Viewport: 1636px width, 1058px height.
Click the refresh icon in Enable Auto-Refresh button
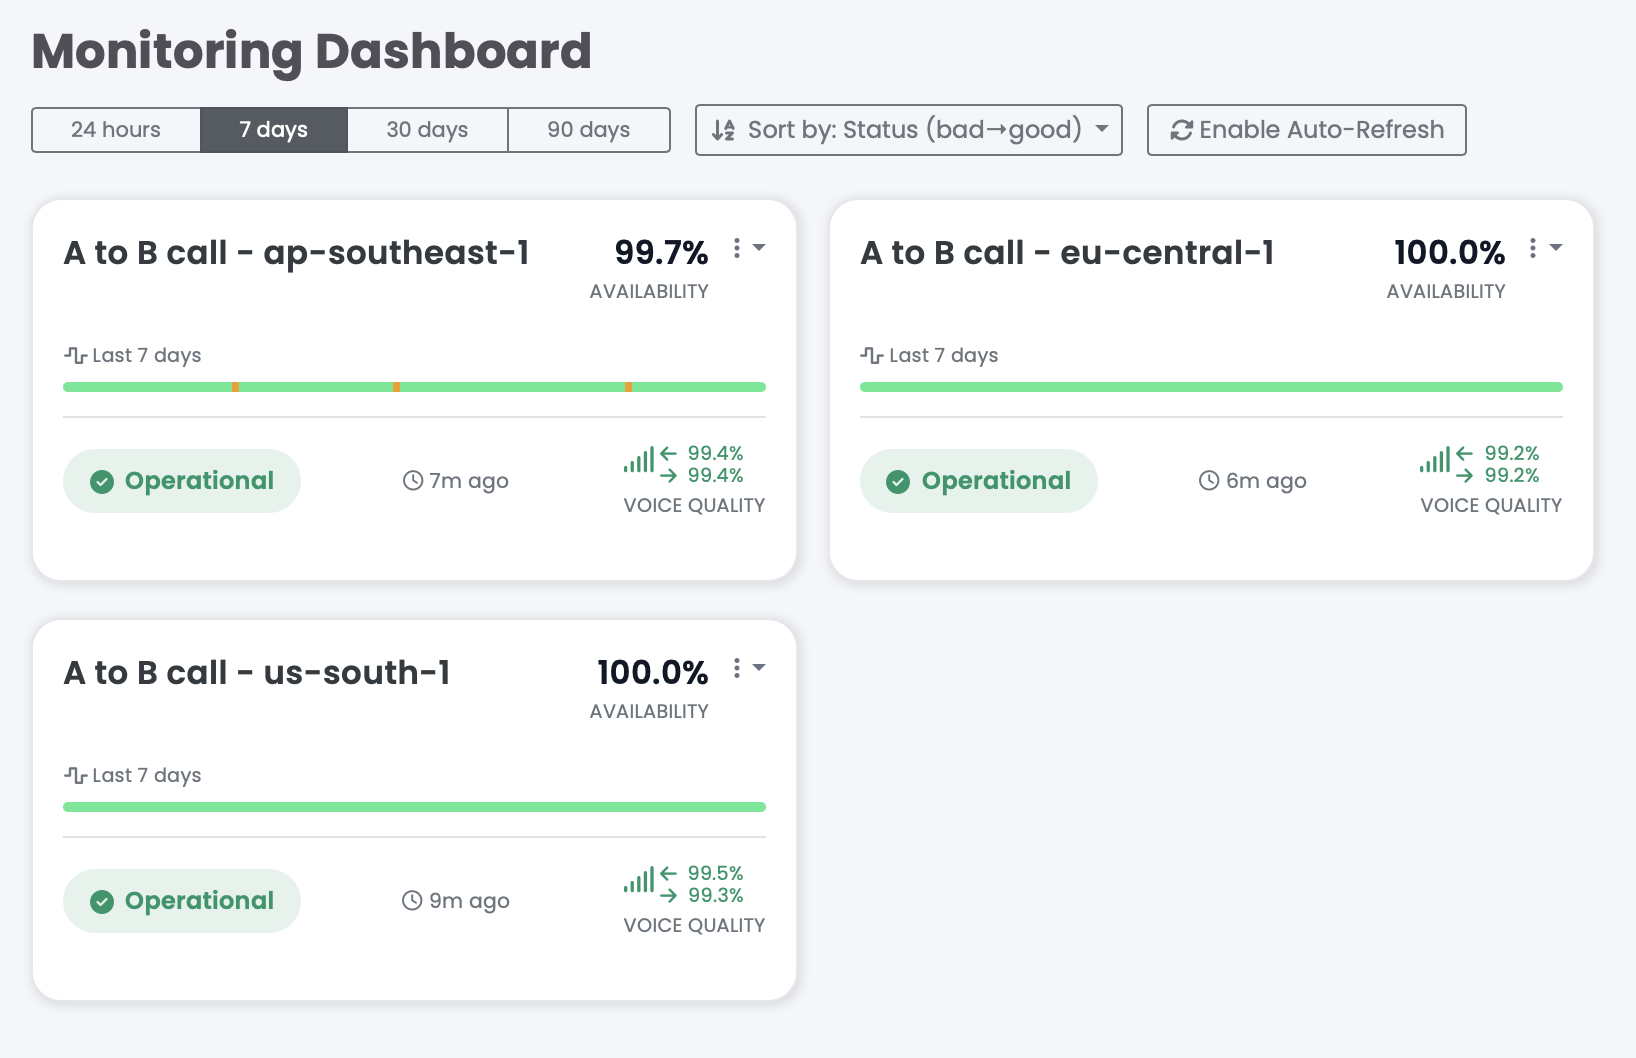point(1183,130)
